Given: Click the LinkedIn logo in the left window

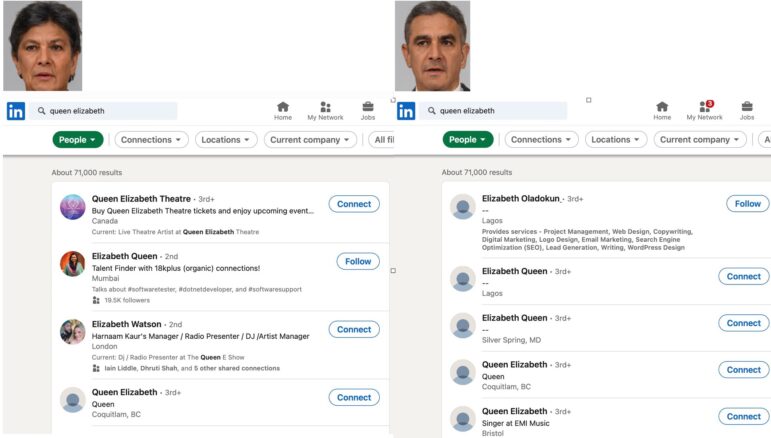Looking at the screenshot, I should (x=16, y=111).
